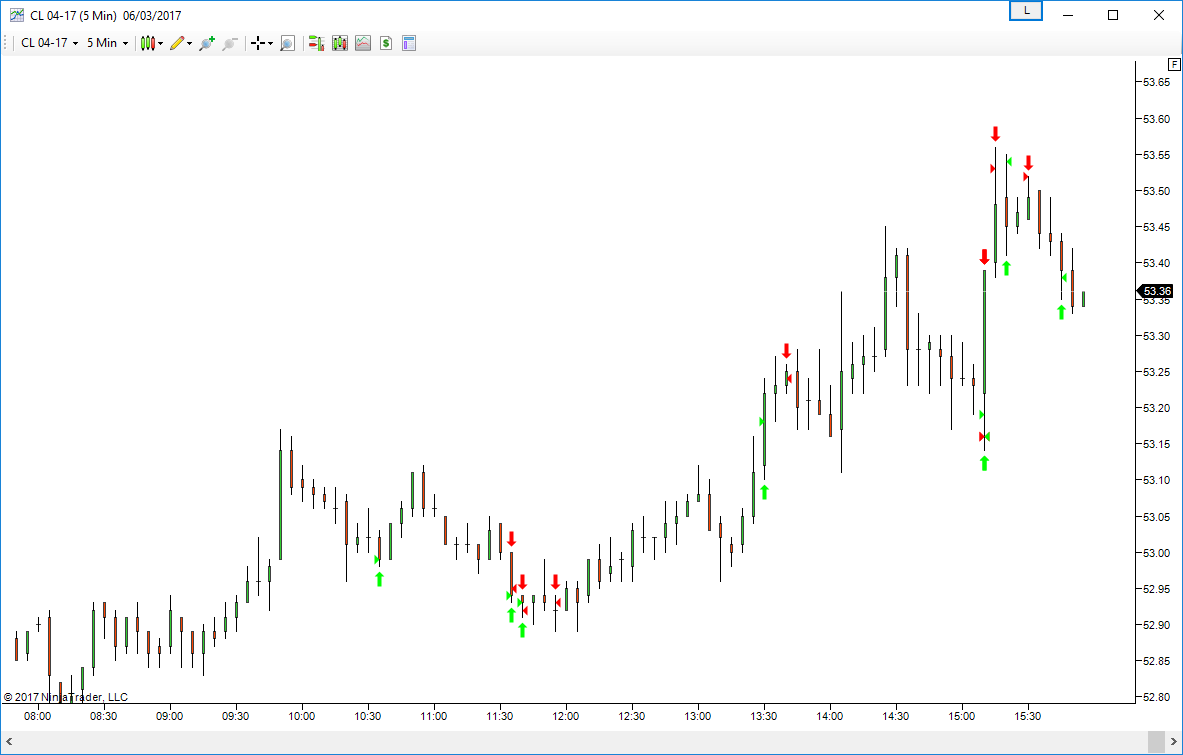Close the chart window

pos(1160,14)
